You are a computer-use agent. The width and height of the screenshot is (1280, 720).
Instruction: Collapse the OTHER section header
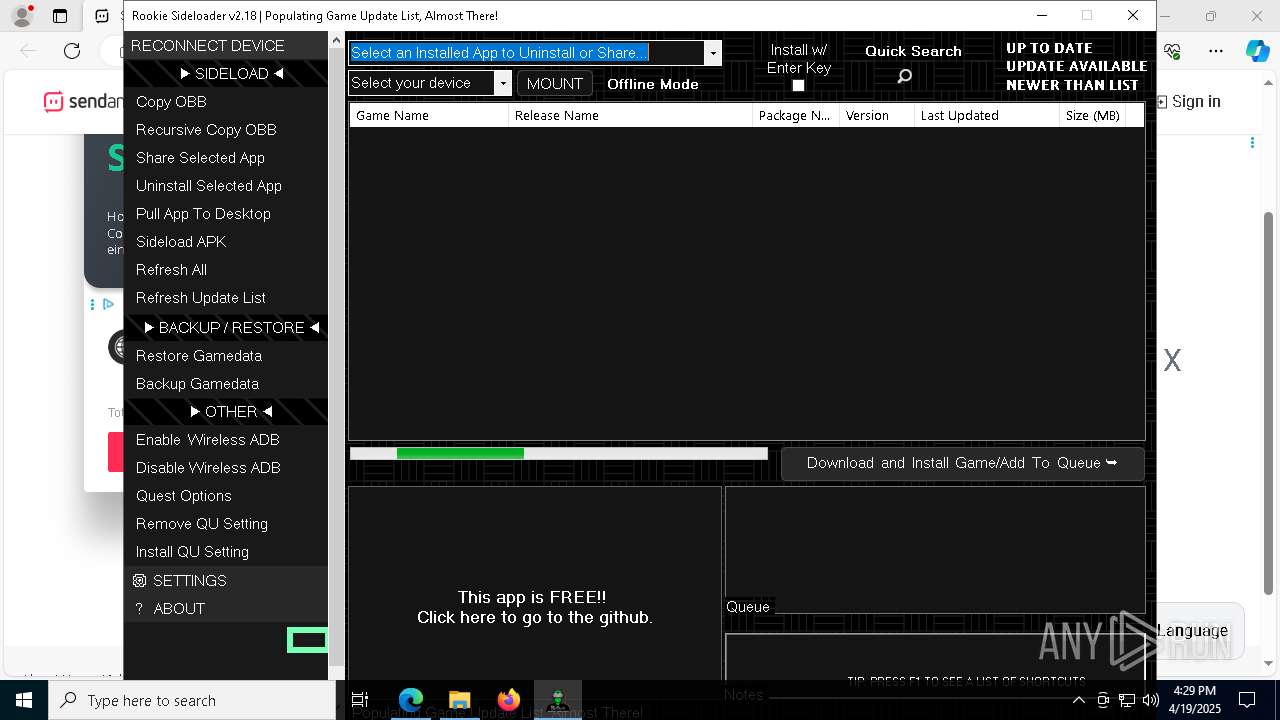coord(226,412)
